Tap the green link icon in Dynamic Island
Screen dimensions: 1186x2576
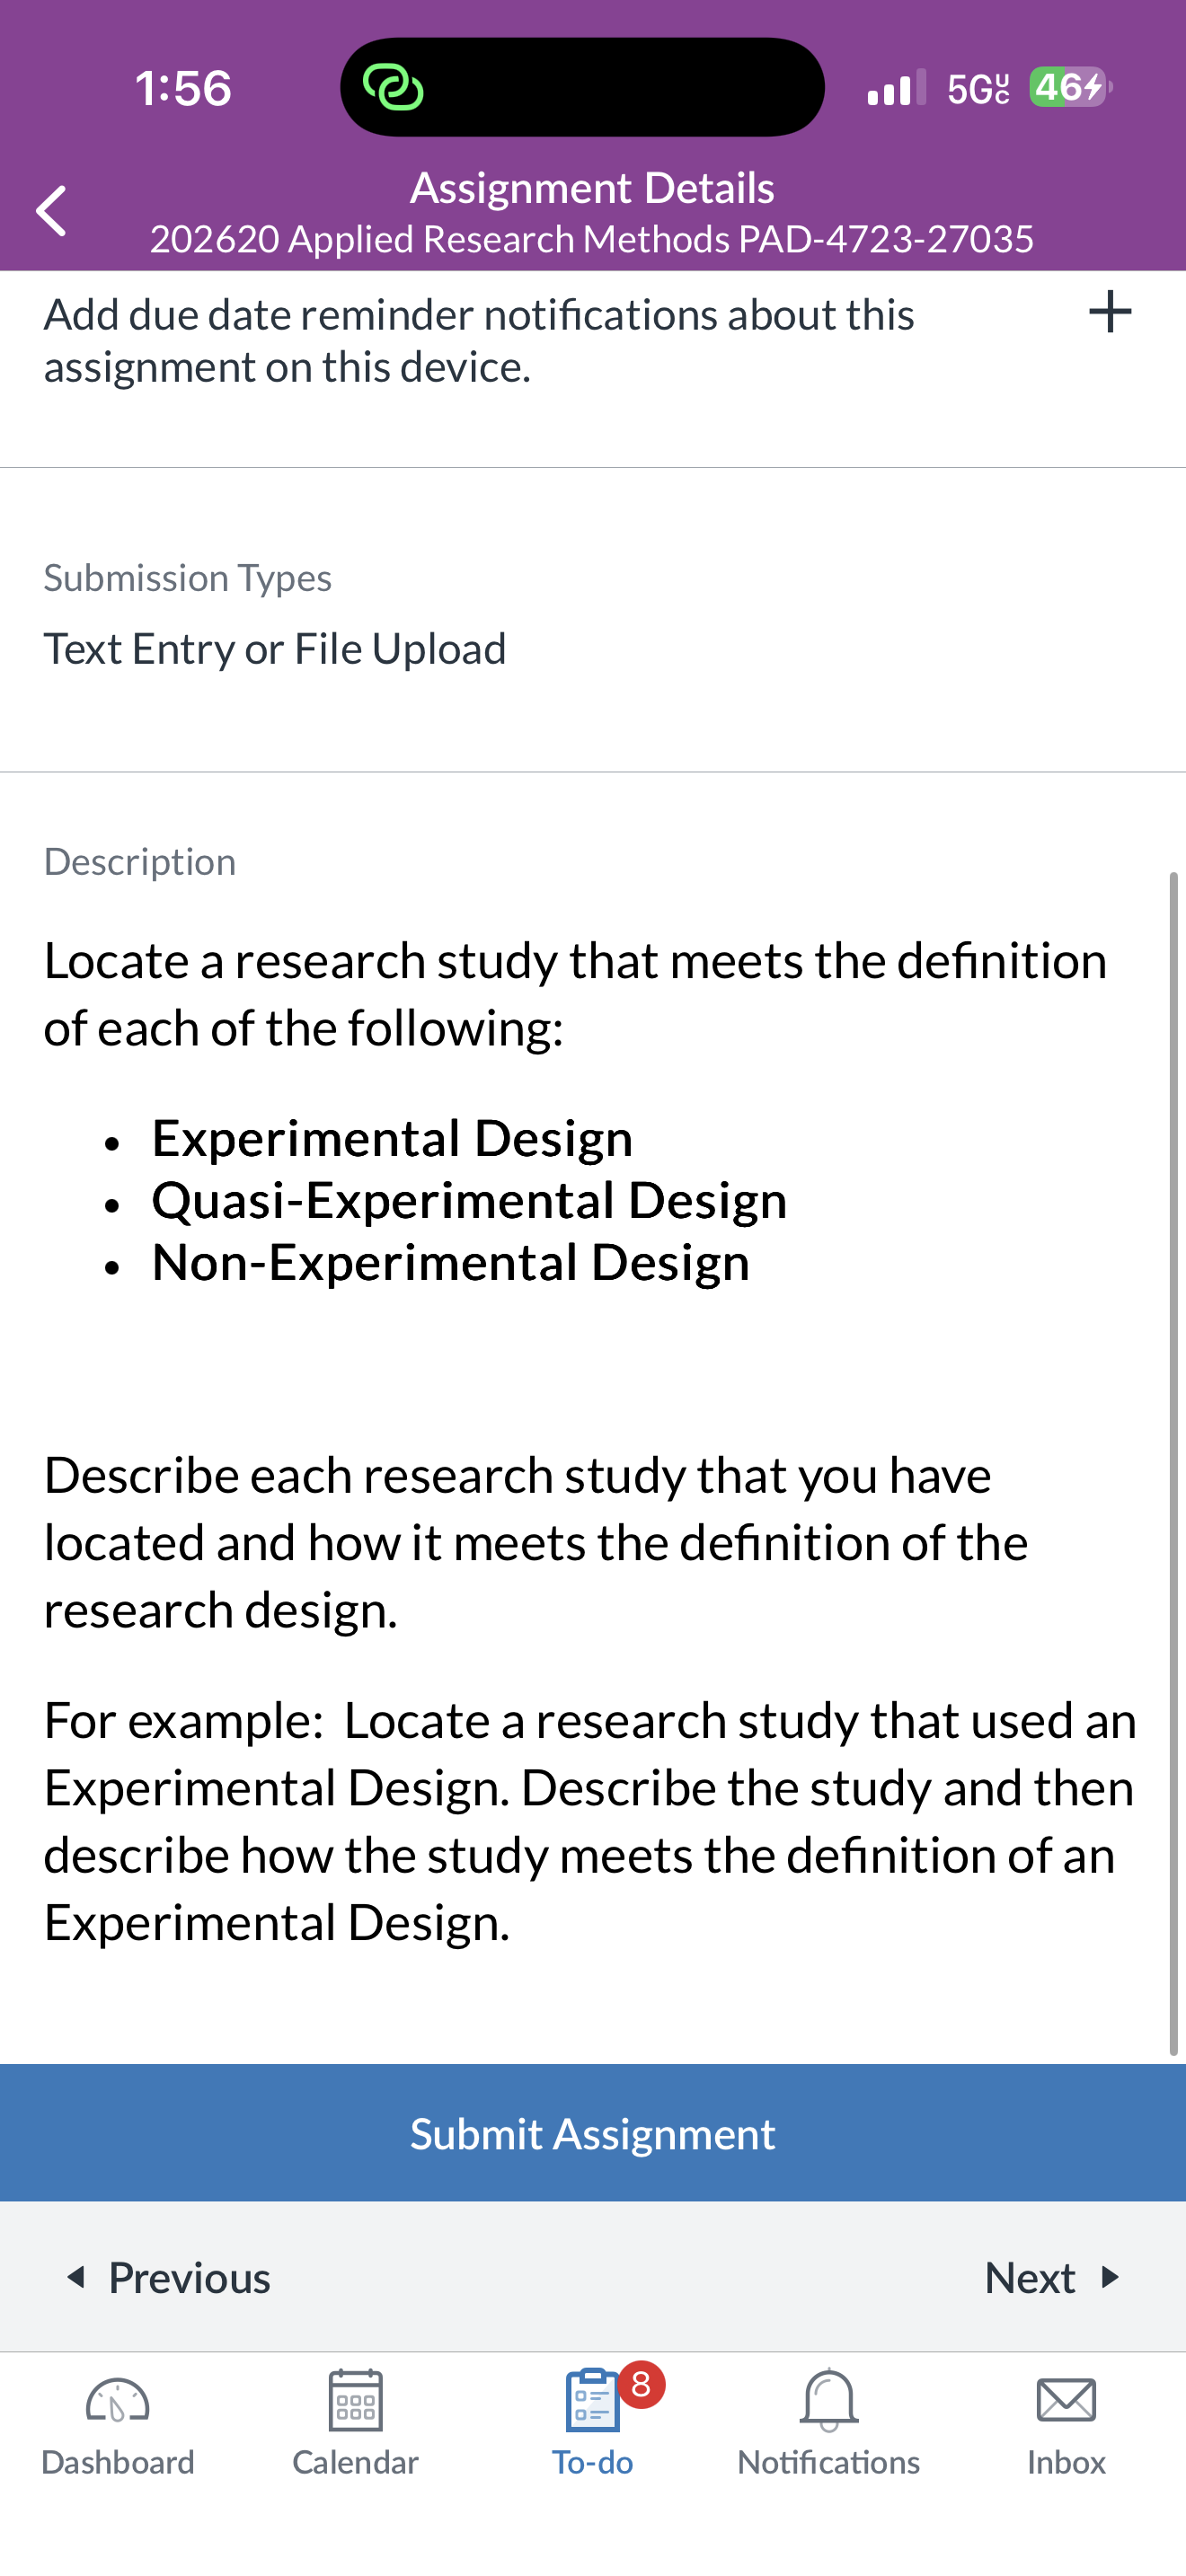click(x=393, y=88)
